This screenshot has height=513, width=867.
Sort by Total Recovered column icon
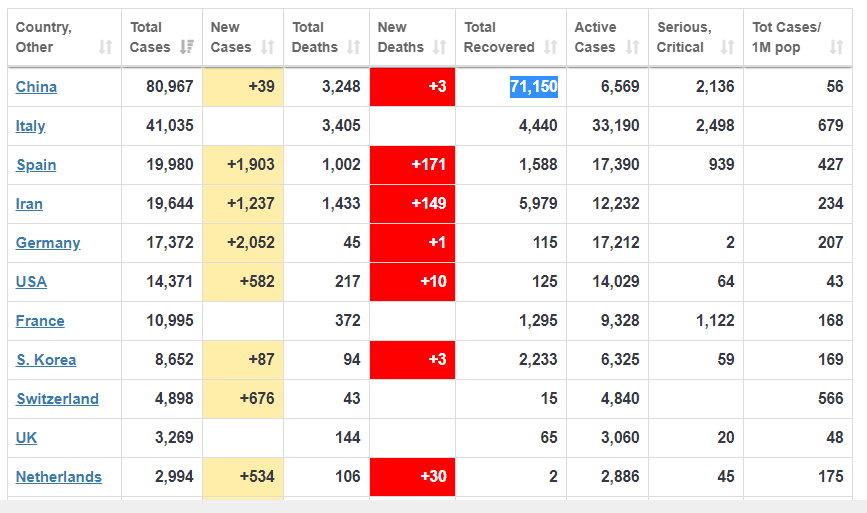[x=550, y=48]
